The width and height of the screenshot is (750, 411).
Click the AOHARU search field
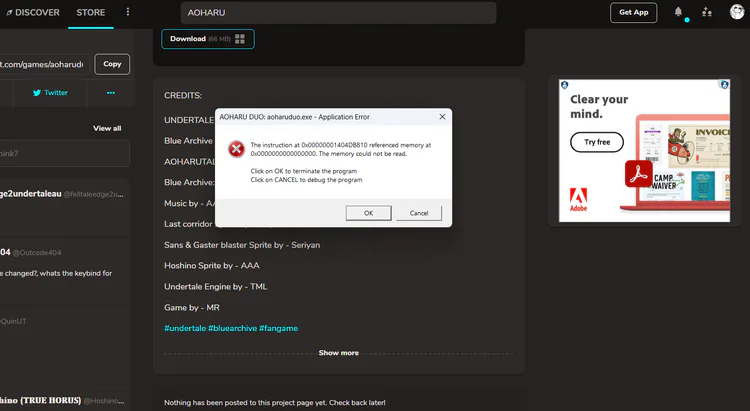(x=339, y=12)
